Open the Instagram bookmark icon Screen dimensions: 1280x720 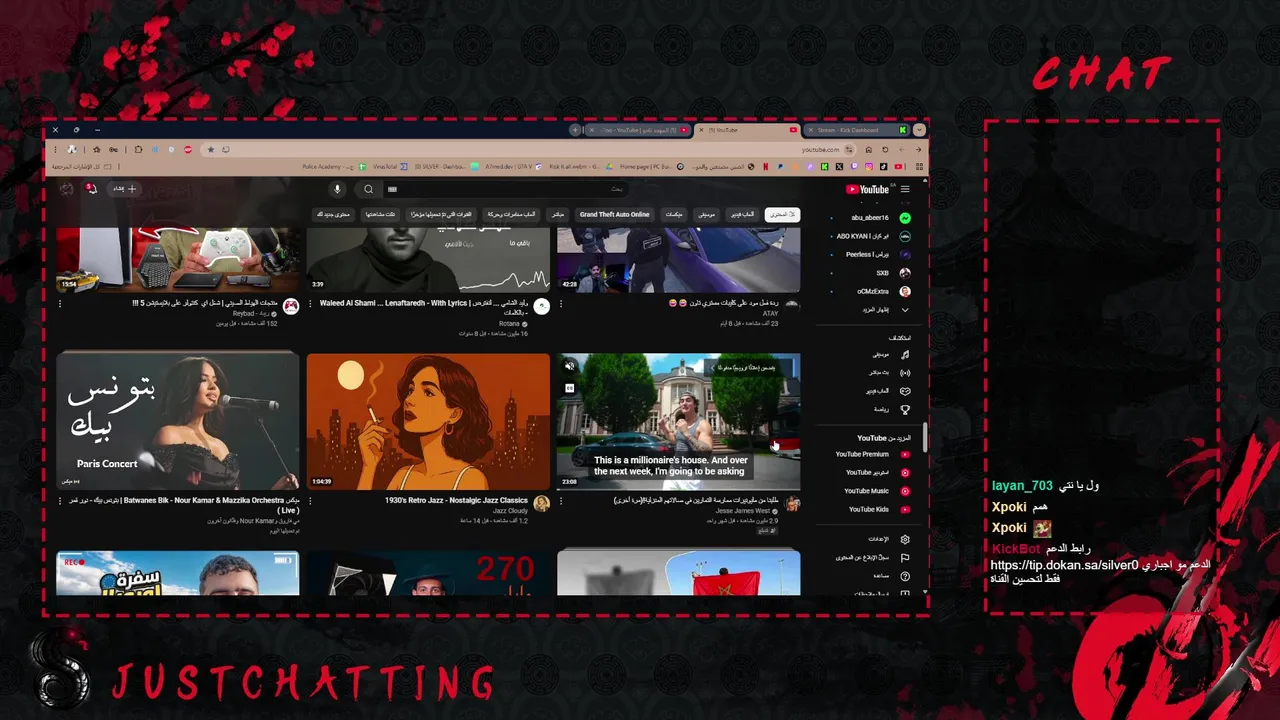(869, 167)
